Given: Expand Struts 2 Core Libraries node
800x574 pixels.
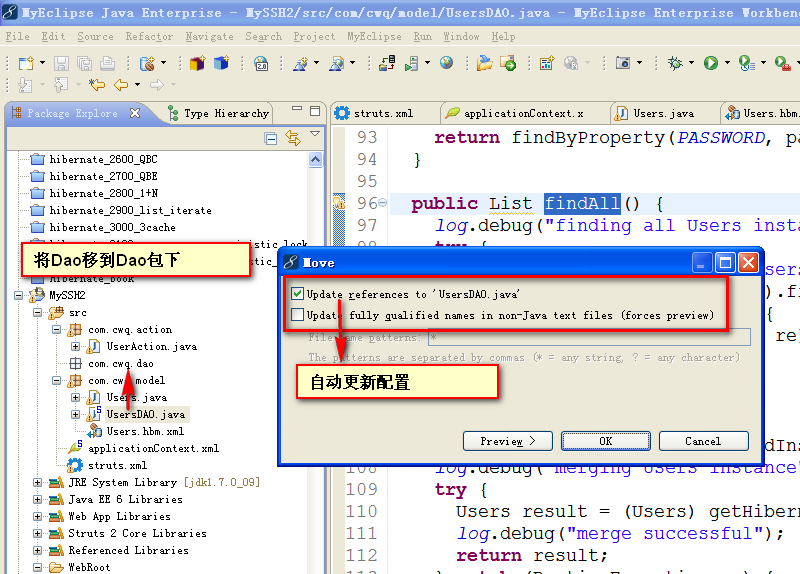Looking at the screenshot, I should pyautogui.click(x=38, y=534).
